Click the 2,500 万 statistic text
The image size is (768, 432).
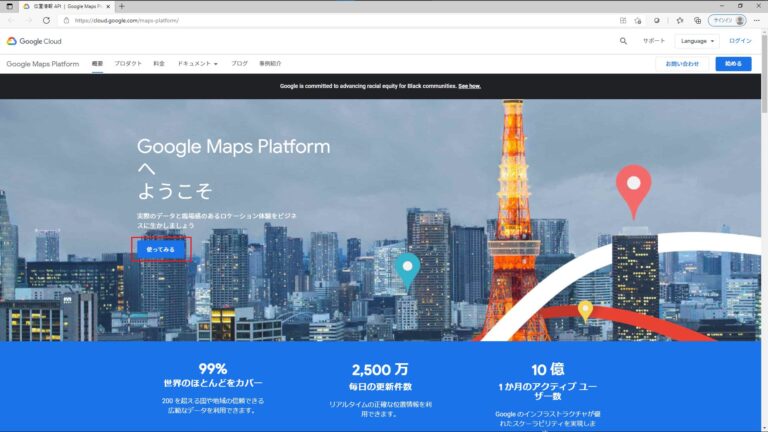click(x=380, y=370)
